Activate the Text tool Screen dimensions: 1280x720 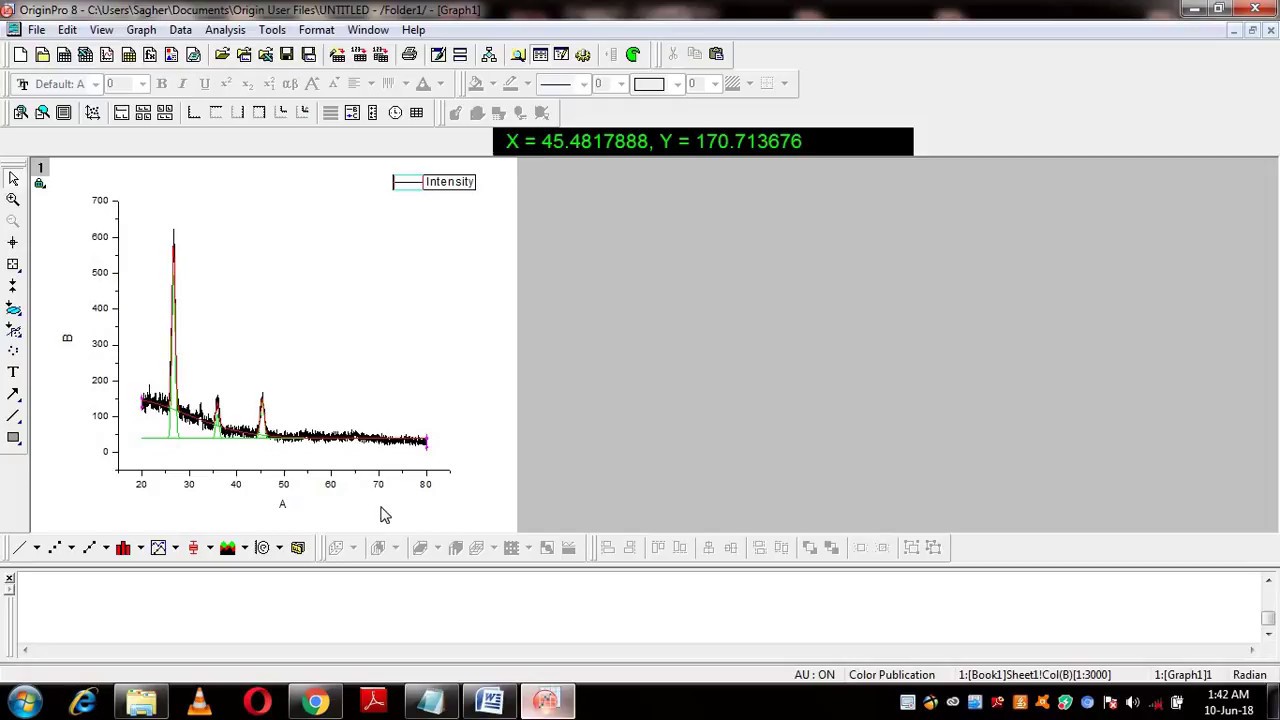13,372
